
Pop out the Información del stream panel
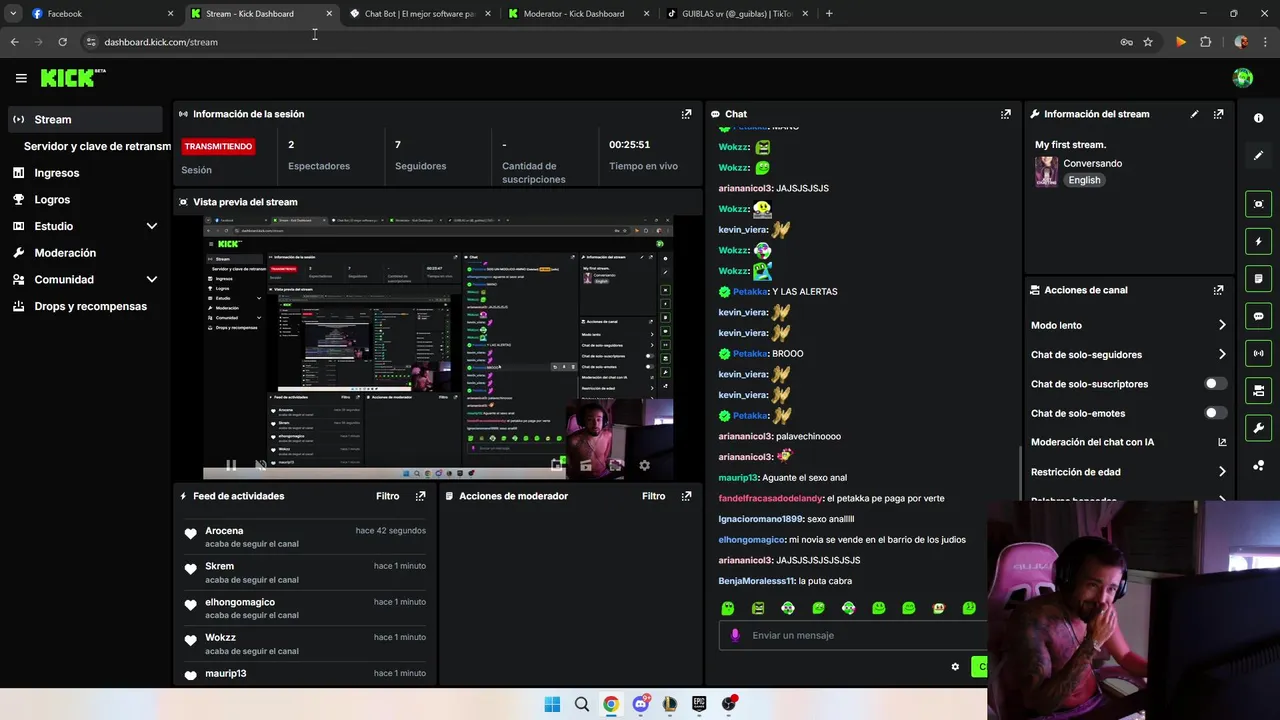pos(1218,114)
